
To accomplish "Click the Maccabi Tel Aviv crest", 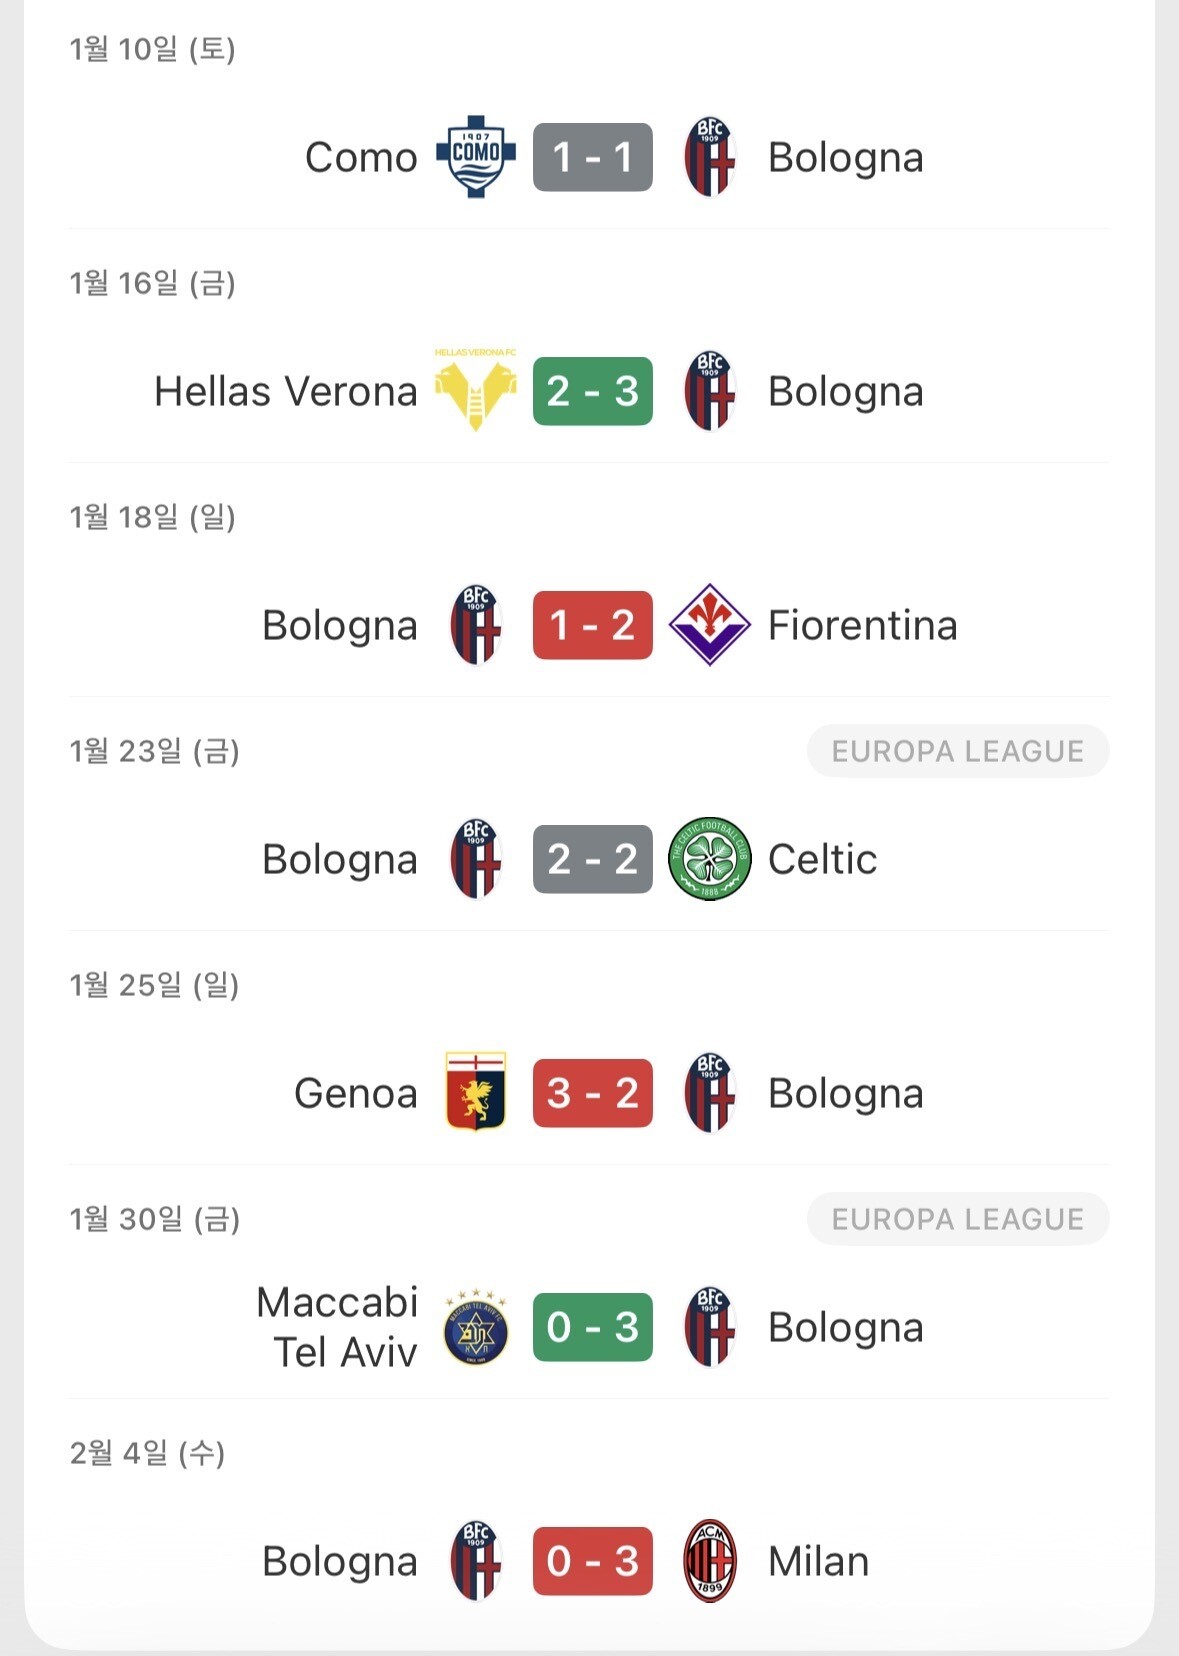I will 476,1329.
